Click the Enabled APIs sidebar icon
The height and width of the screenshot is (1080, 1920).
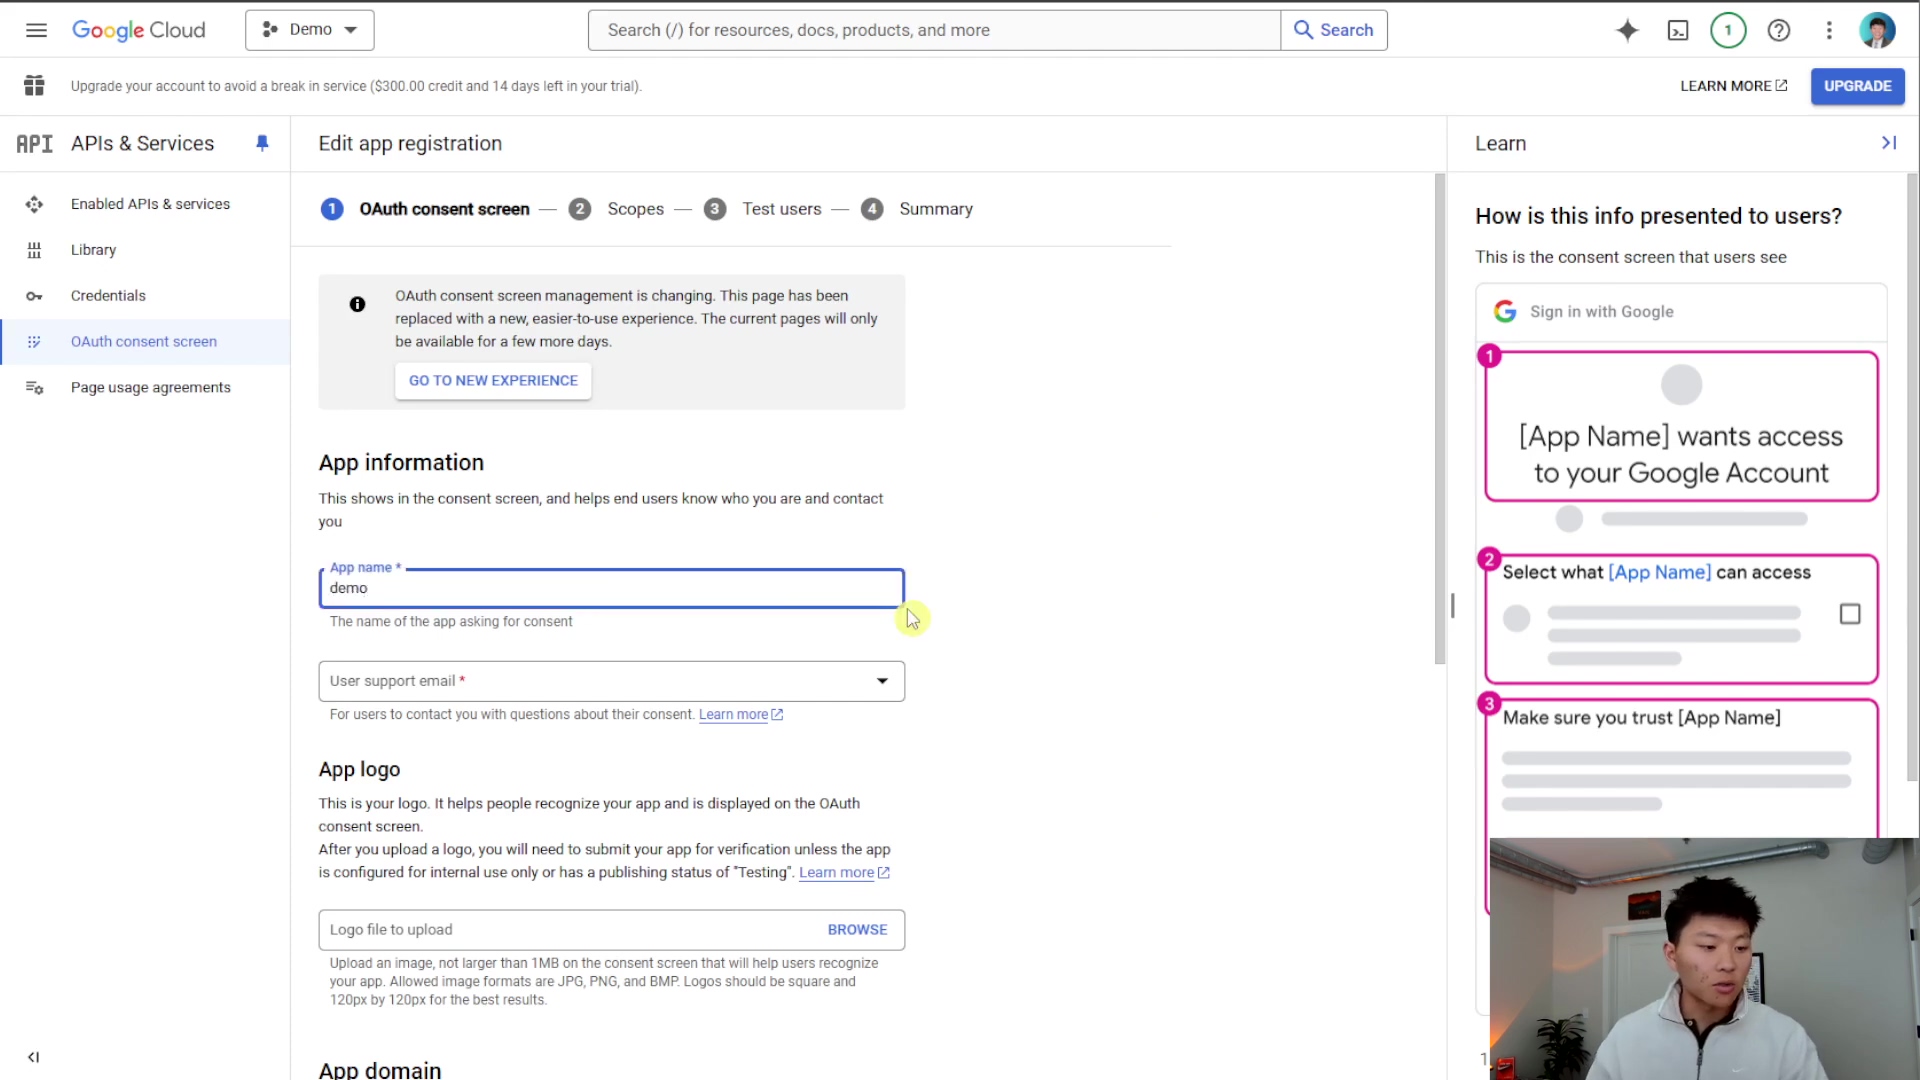pyautogui.click(x=34, y=204)
